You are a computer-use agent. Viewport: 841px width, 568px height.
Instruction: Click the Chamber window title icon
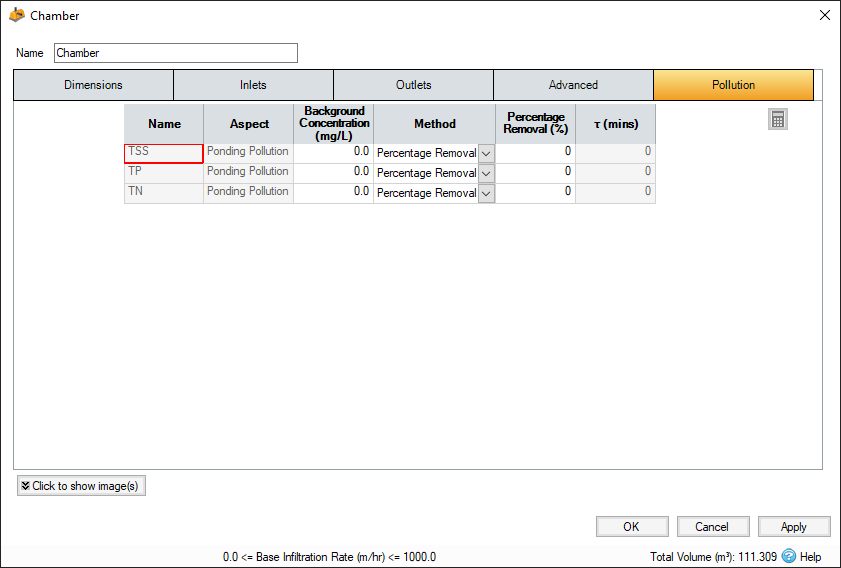coord(17,15)
